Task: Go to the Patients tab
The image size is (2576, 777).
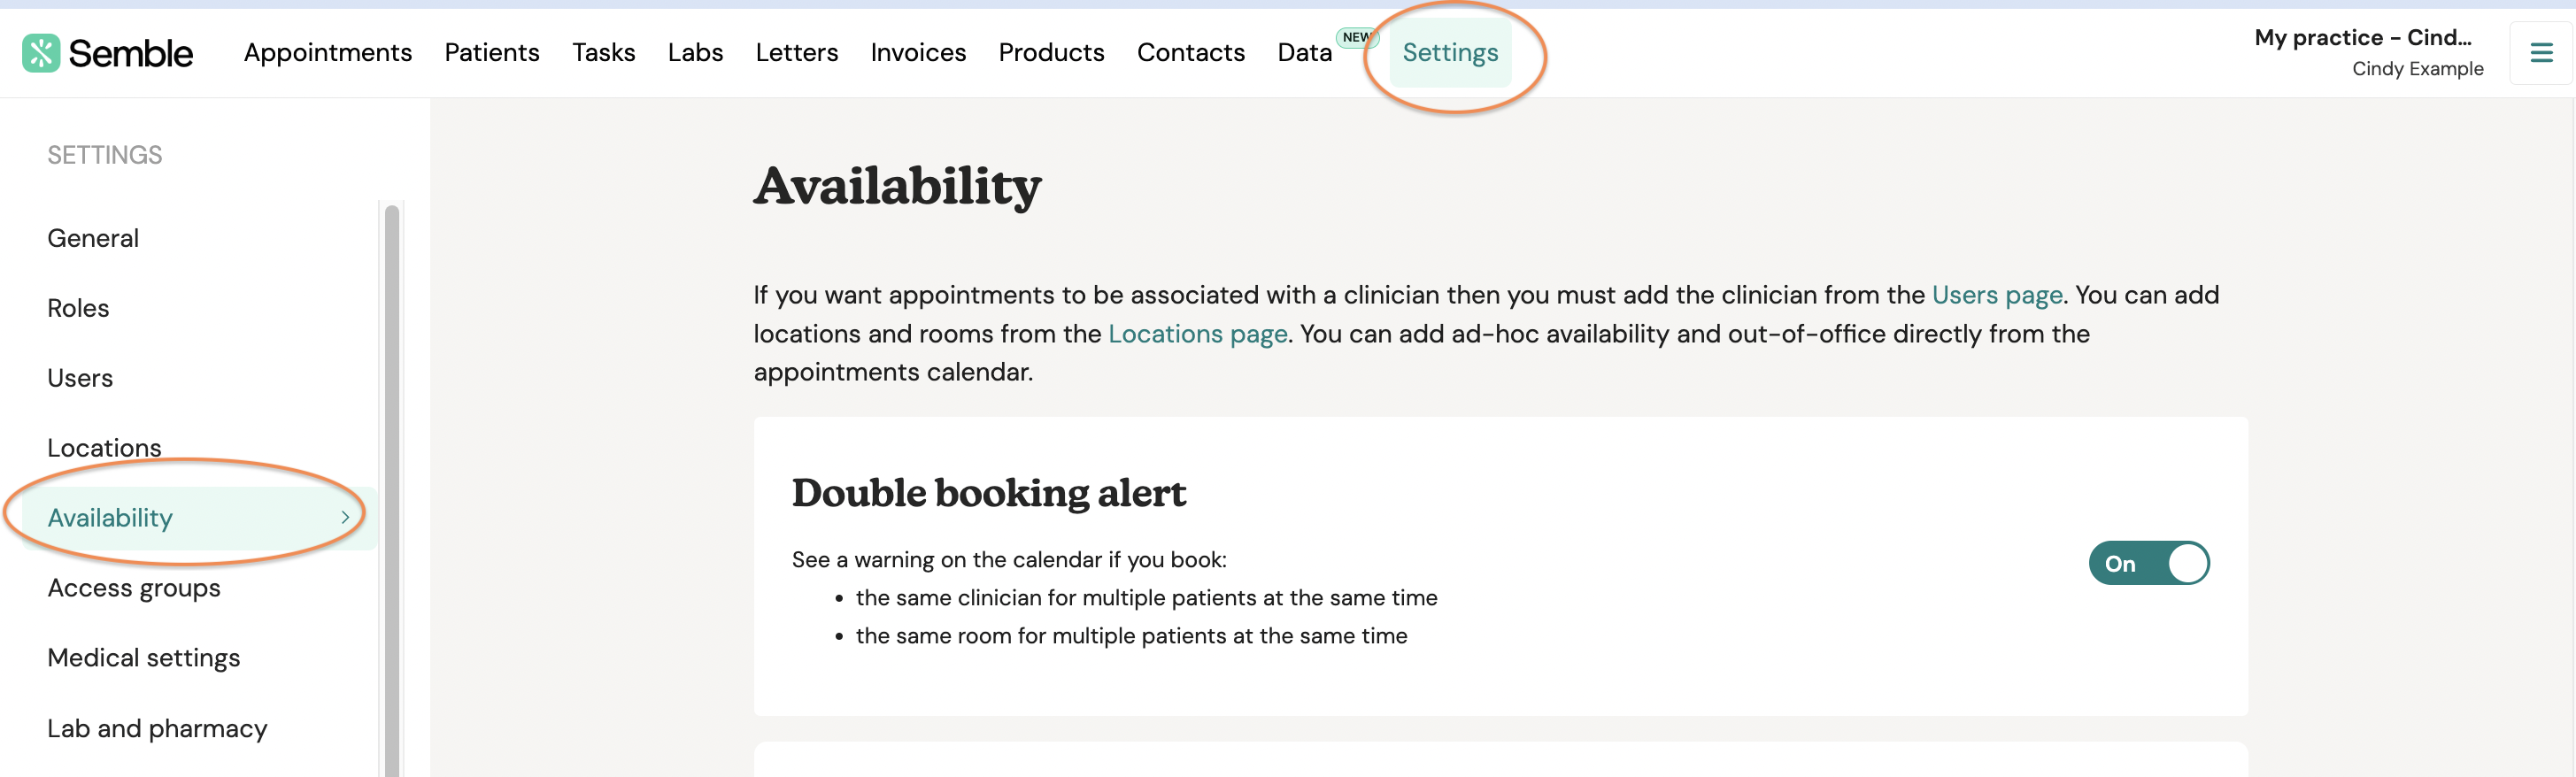Action: (x=492, y=52)
